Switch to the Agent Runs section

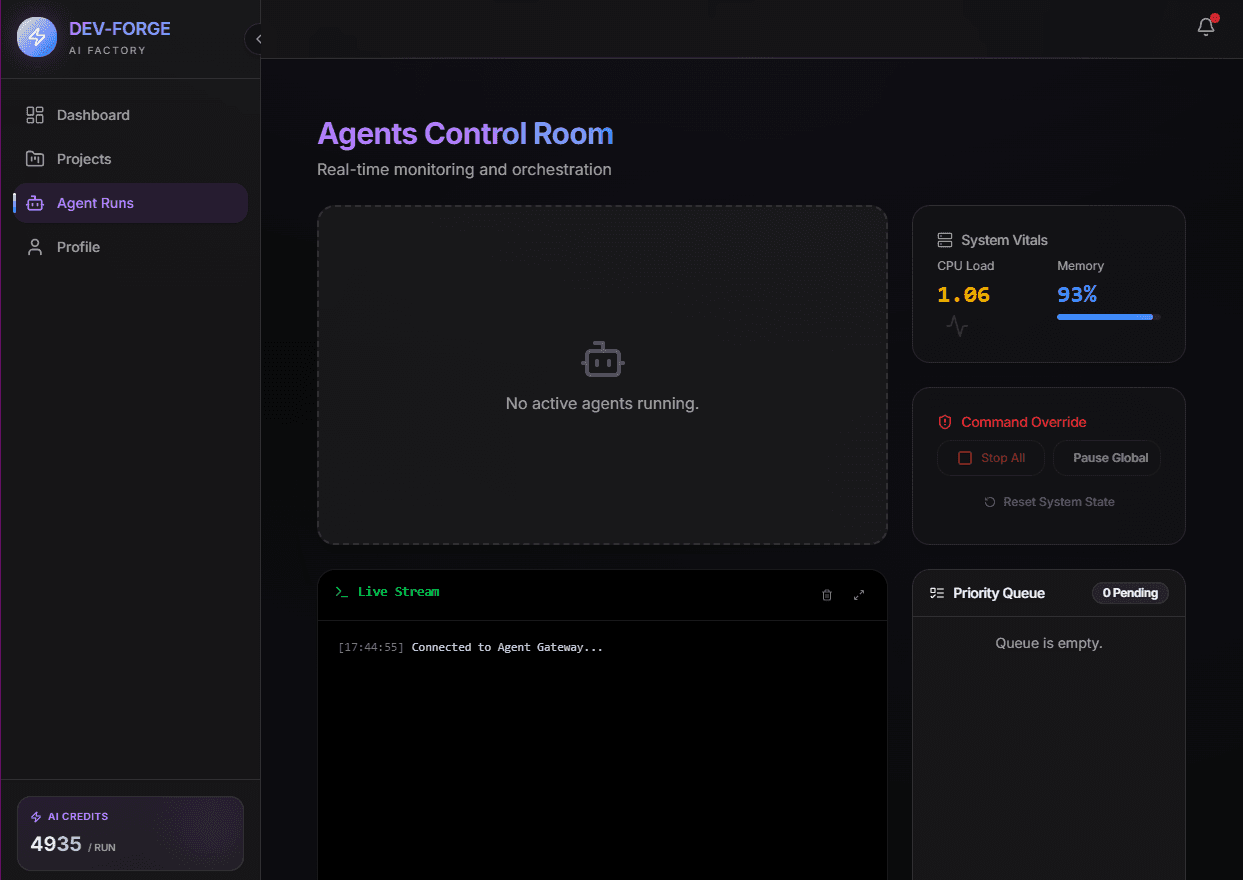[95, 202]
